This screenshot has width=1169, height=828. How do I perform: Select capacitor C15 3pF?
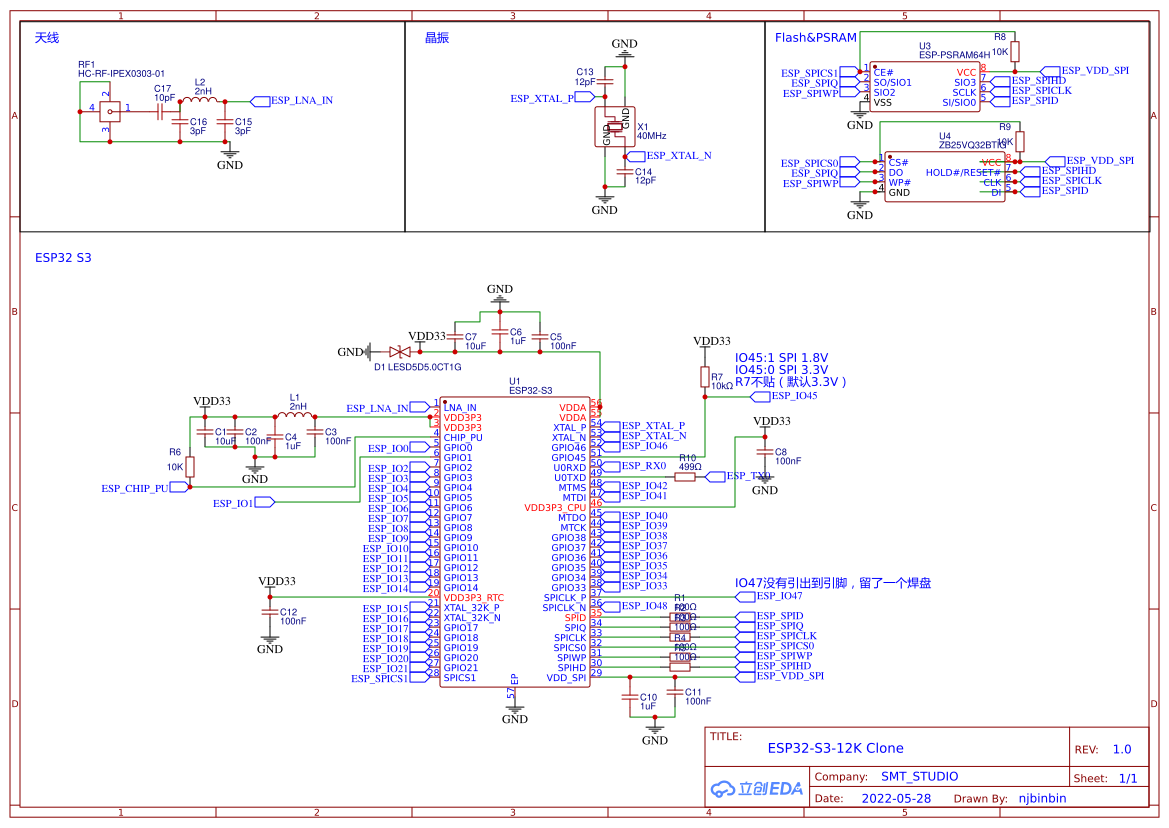[224, 121]
